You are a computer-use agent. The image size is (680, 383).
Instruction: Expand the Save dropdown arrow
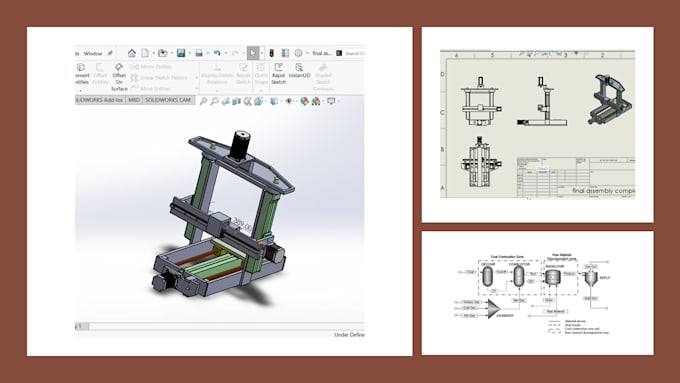[x=190, y=54]
